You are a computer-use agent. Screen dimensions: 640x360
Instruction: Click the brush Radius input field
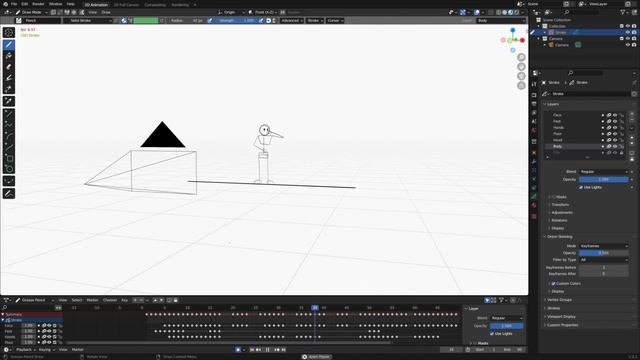coord(186,20)
